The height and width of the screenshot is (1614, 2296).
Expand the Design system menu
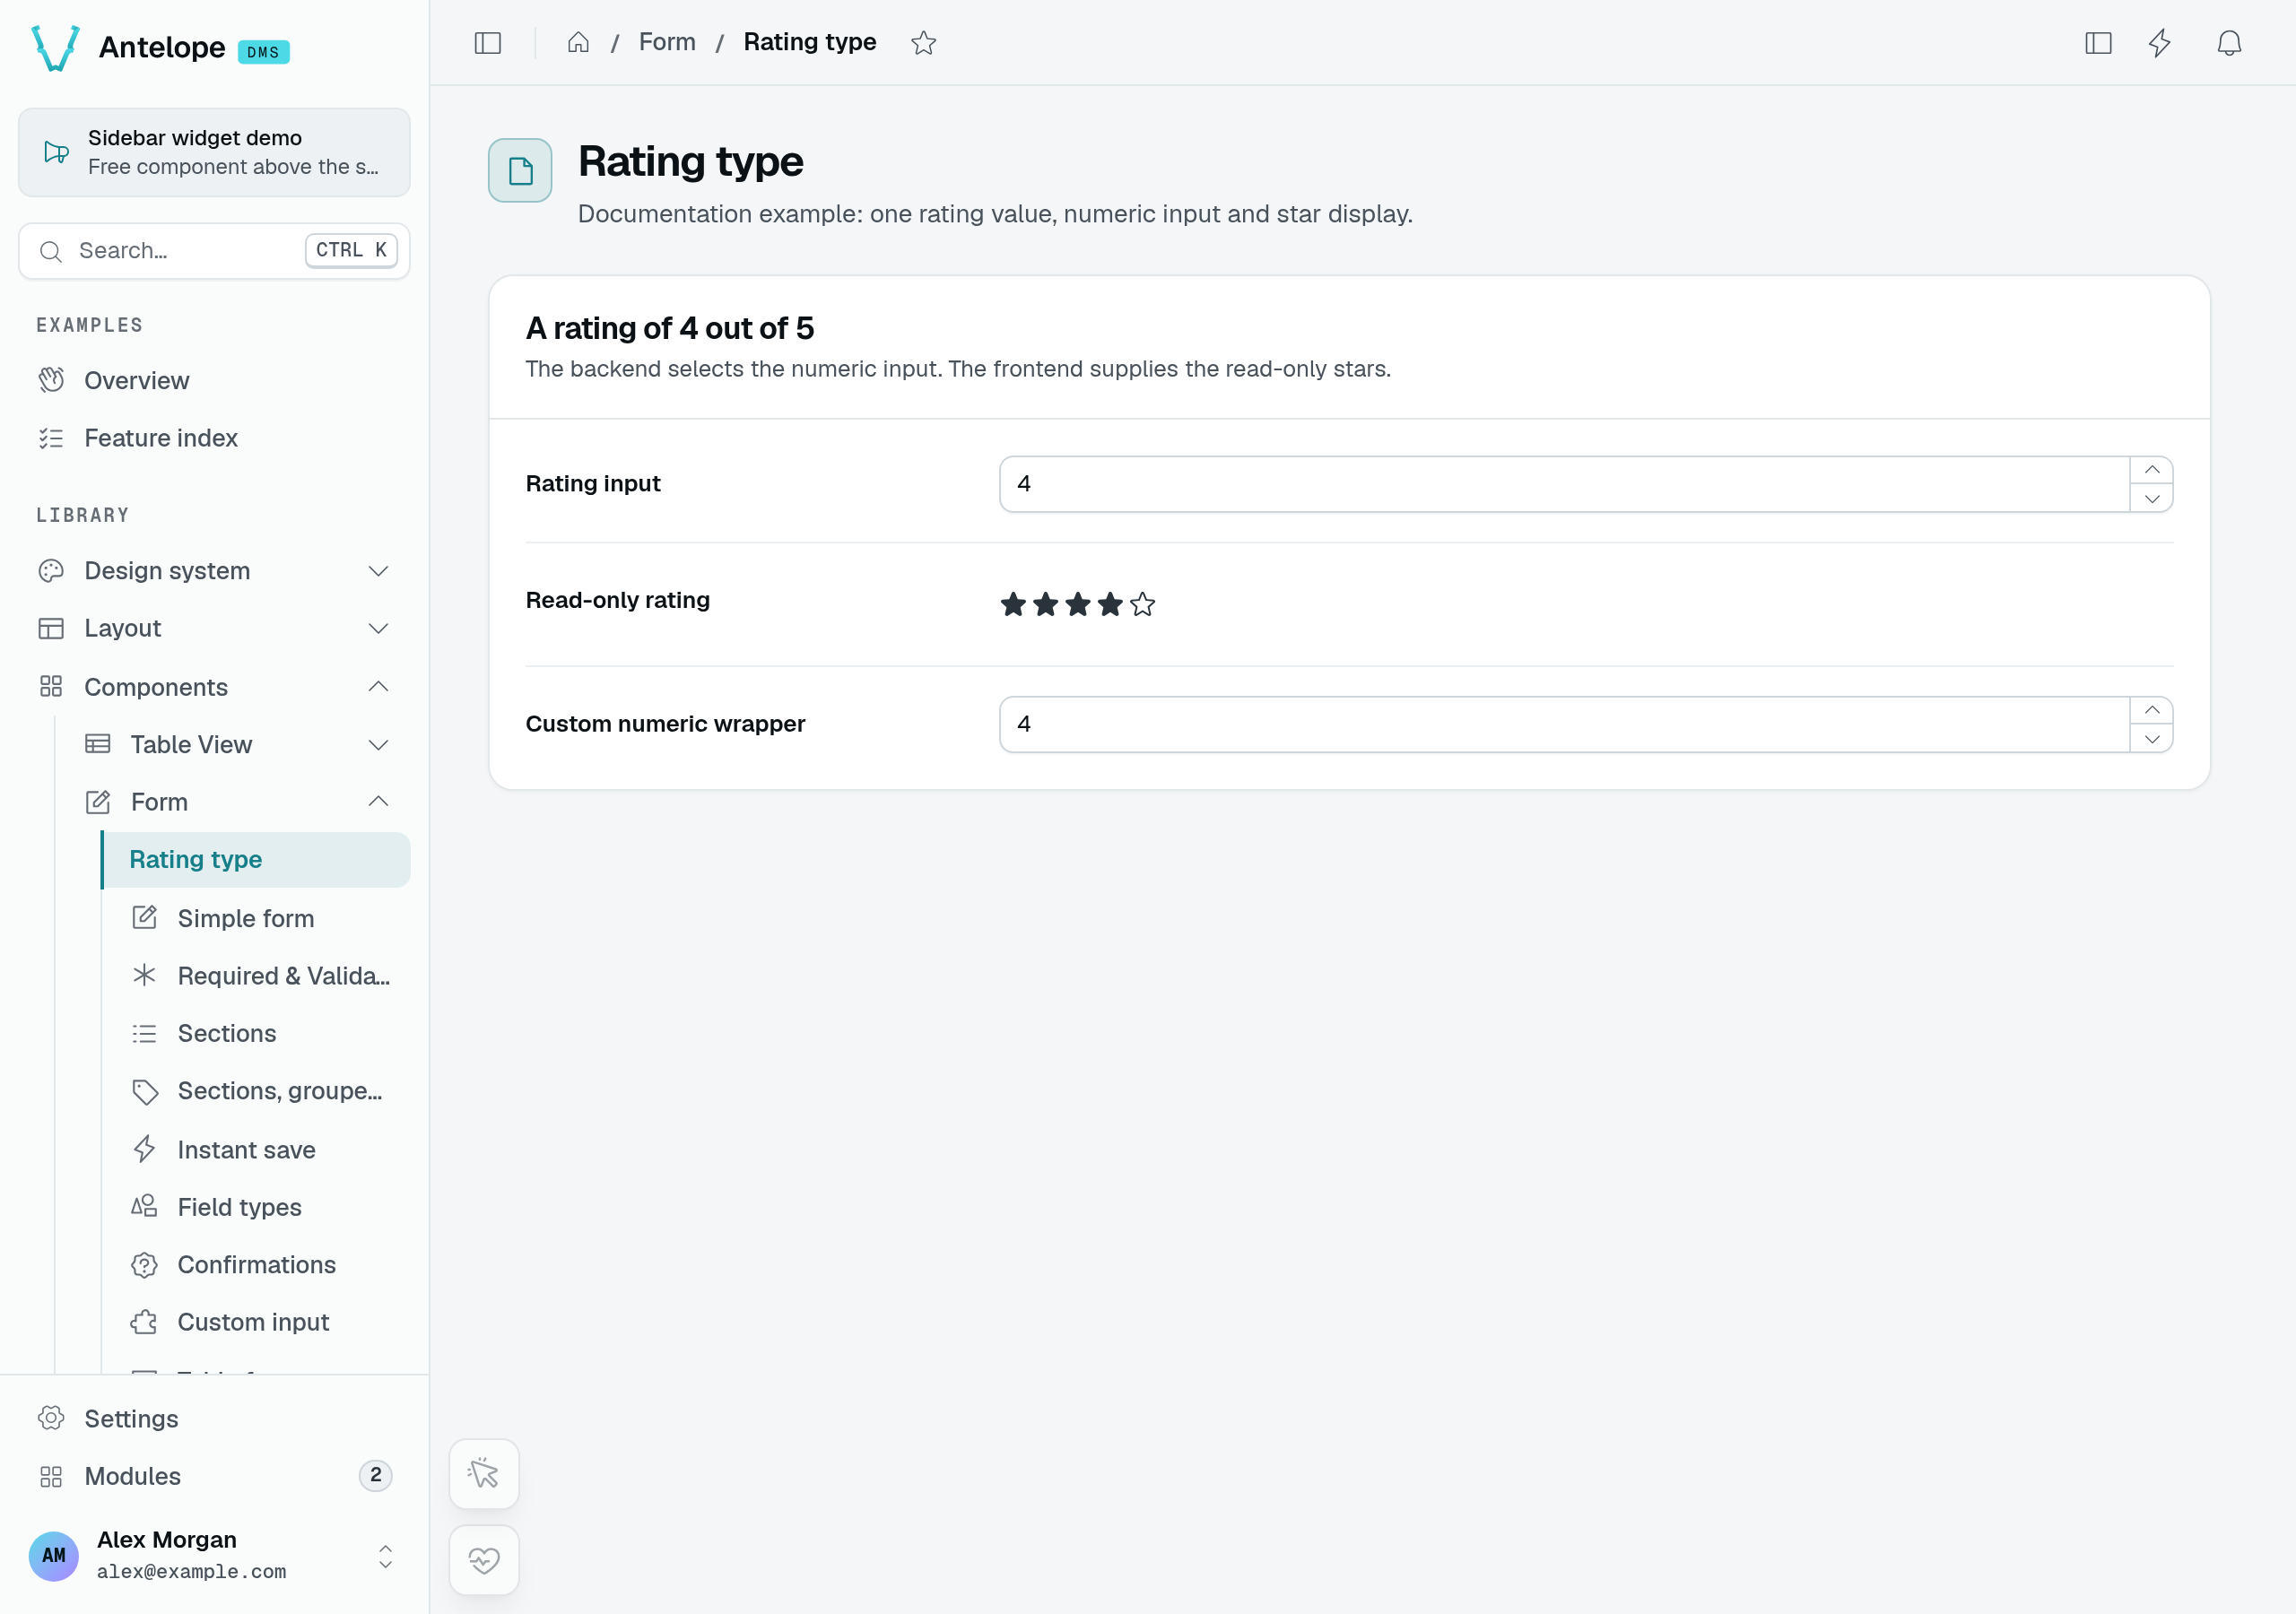click(x=214, y=571)
